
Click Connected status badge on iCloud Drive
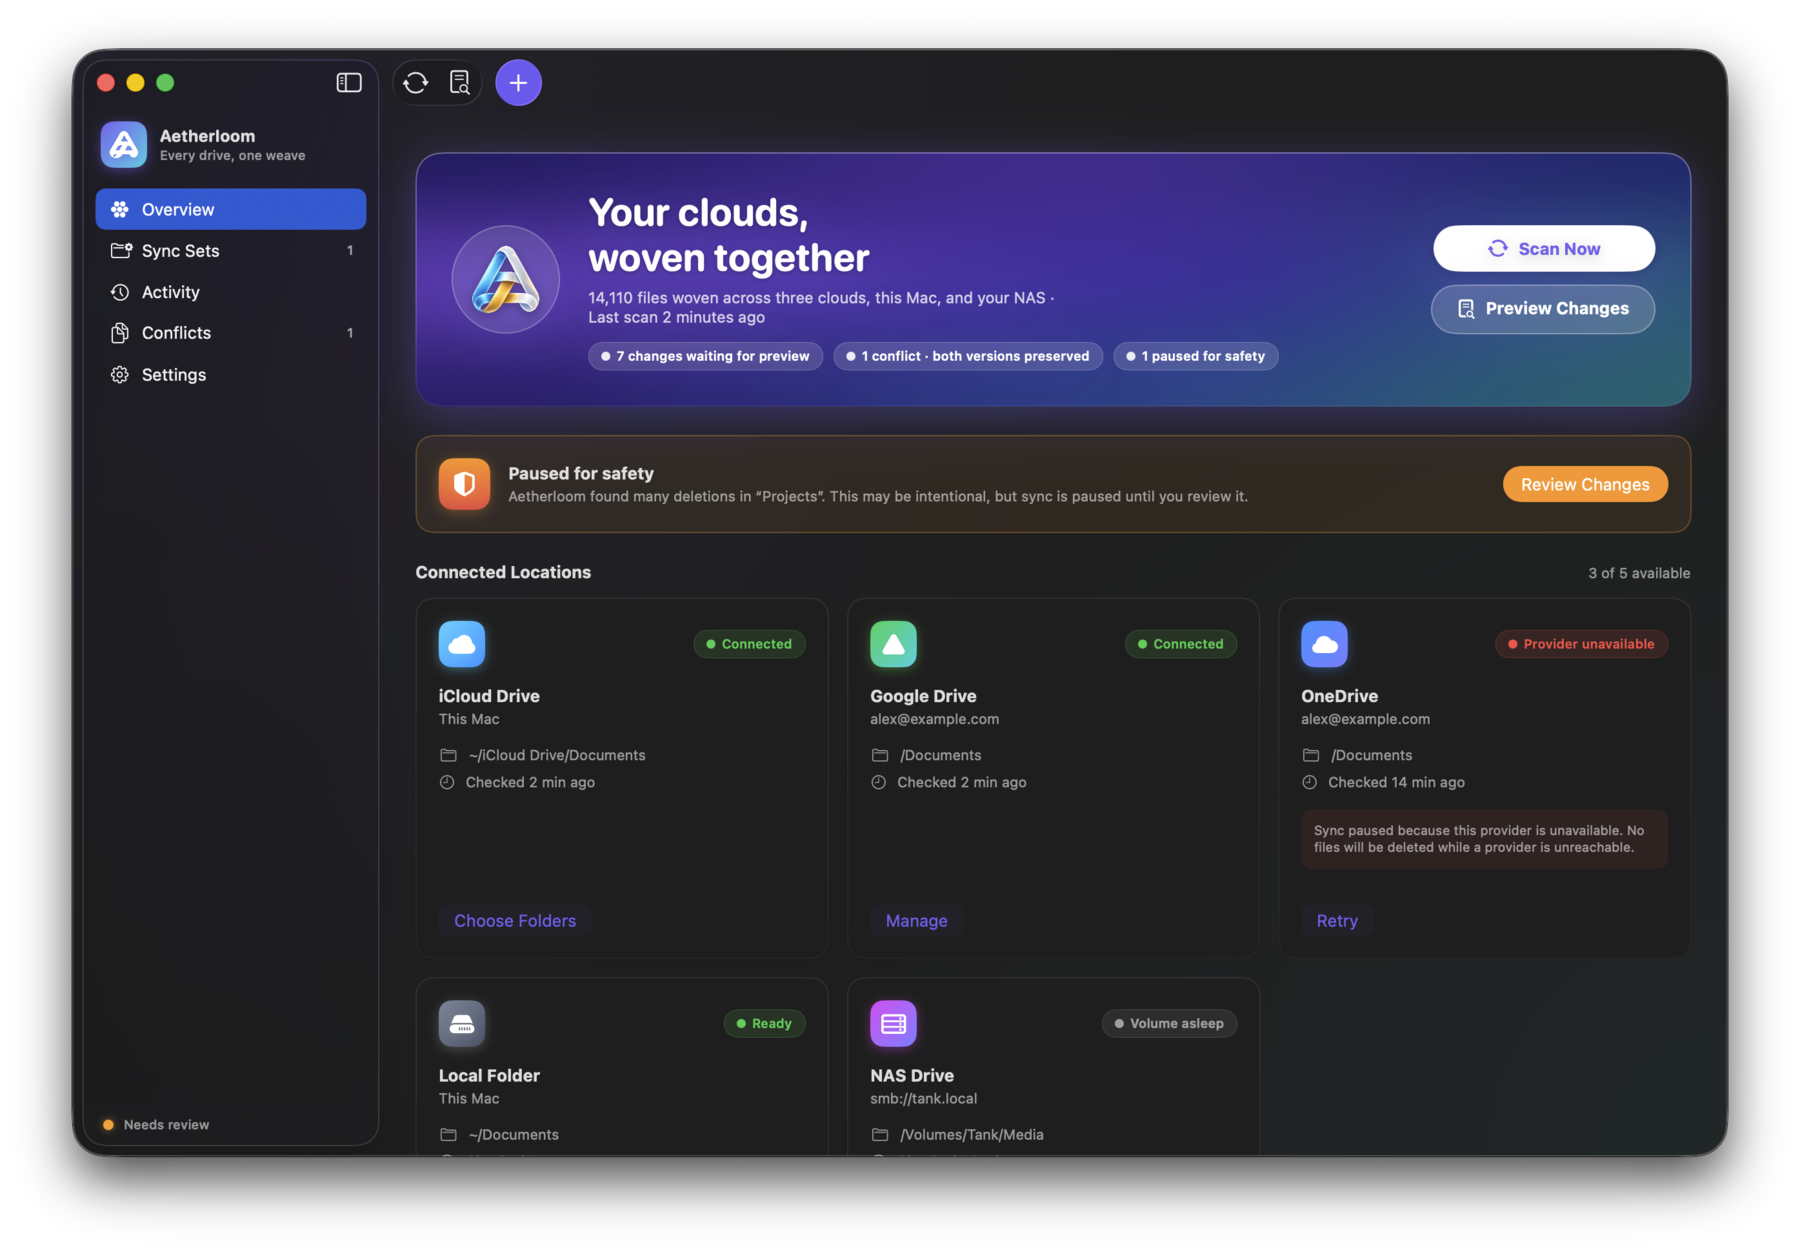[749, 644]
